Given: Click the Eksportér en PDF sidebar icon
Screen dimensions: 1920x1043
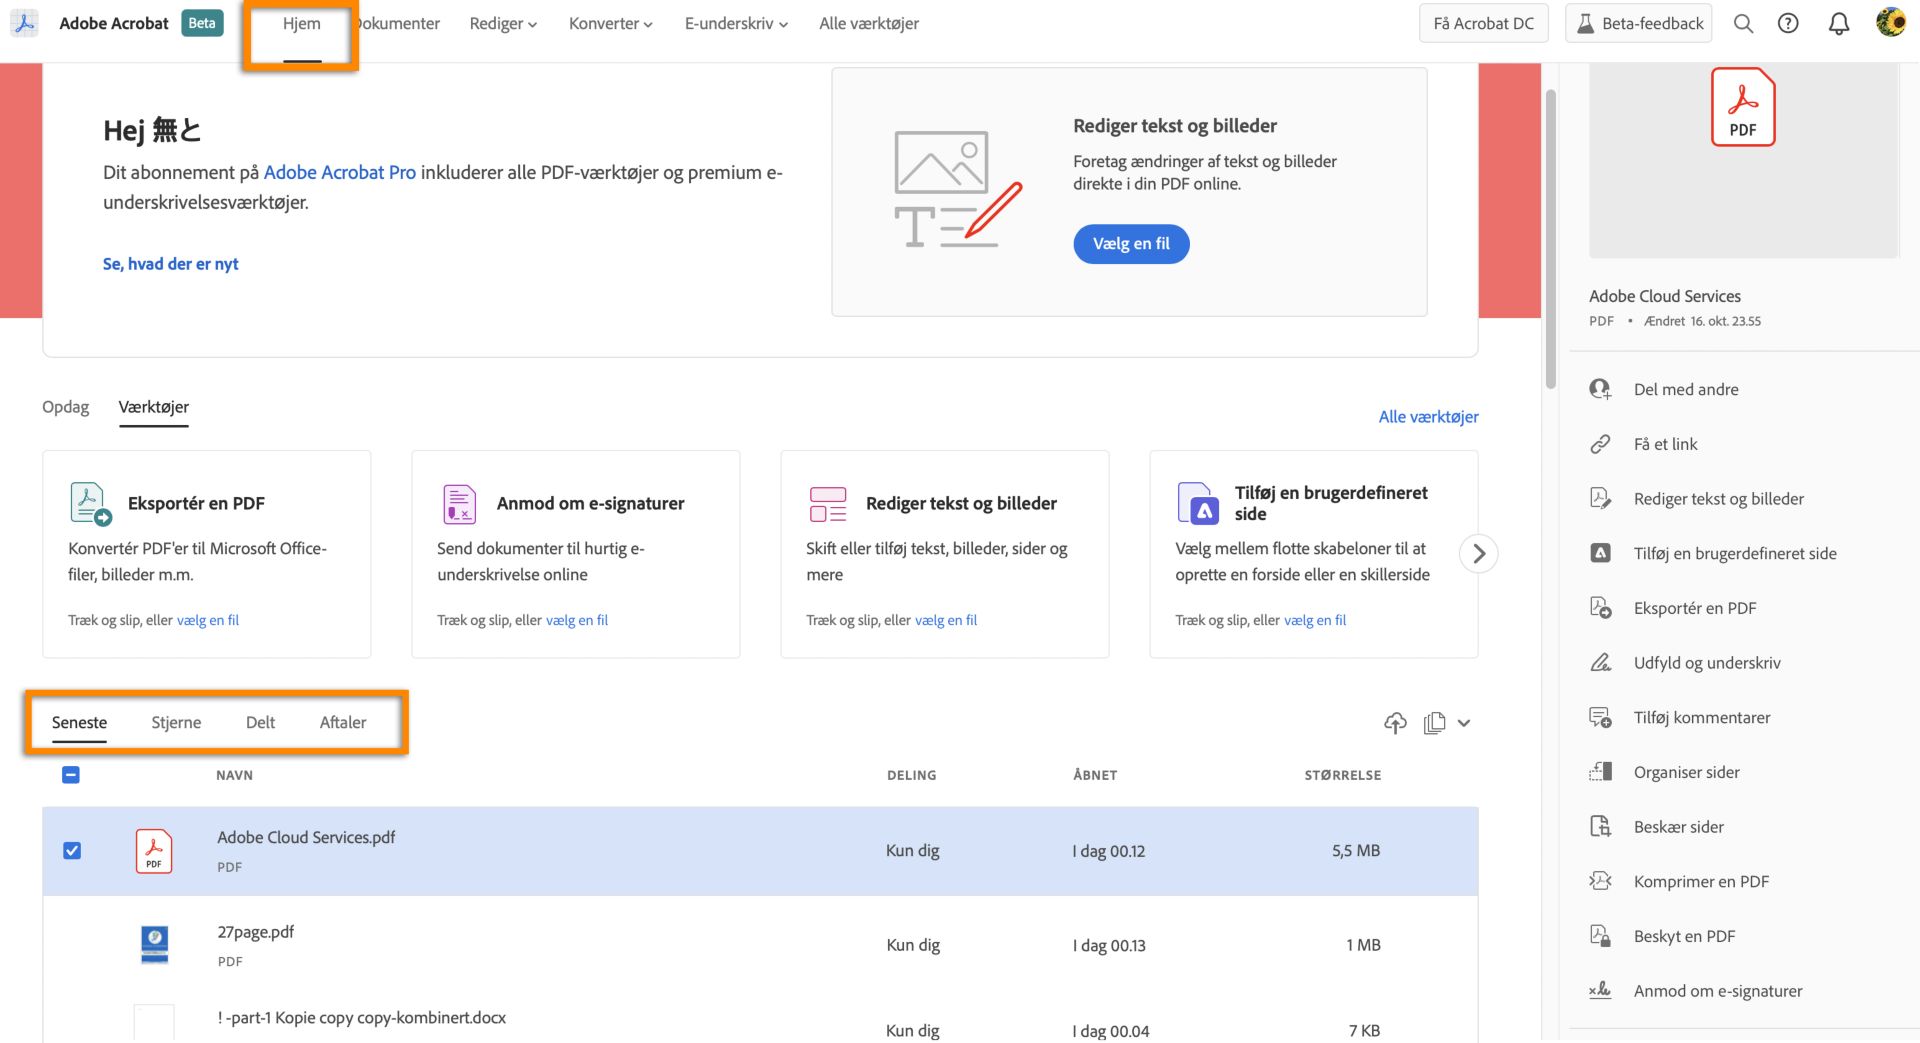Looking at the screenshot, I should 1600,608.
